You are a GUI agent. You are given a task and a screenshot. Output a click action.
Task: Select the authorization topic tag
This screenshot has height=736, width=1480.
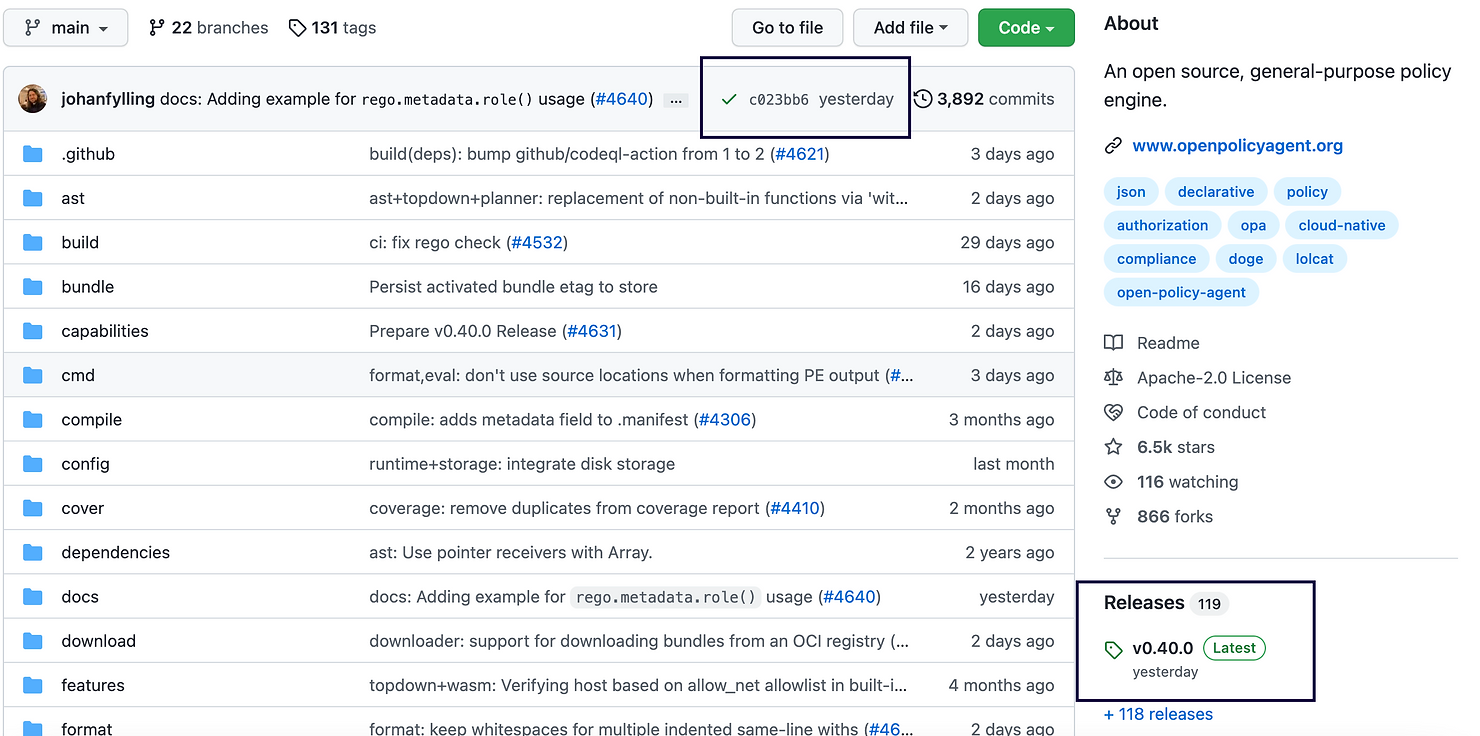coord(1162,225)
